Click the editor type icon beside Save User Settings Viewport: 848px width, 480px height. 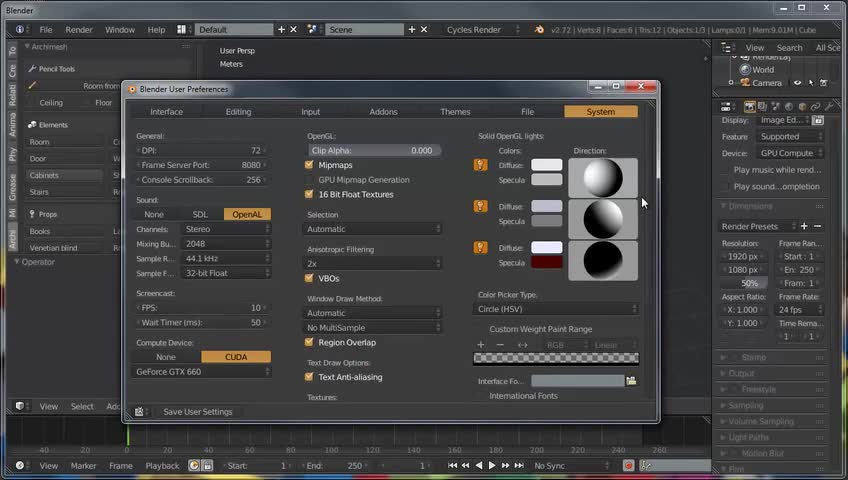(139, 412)
